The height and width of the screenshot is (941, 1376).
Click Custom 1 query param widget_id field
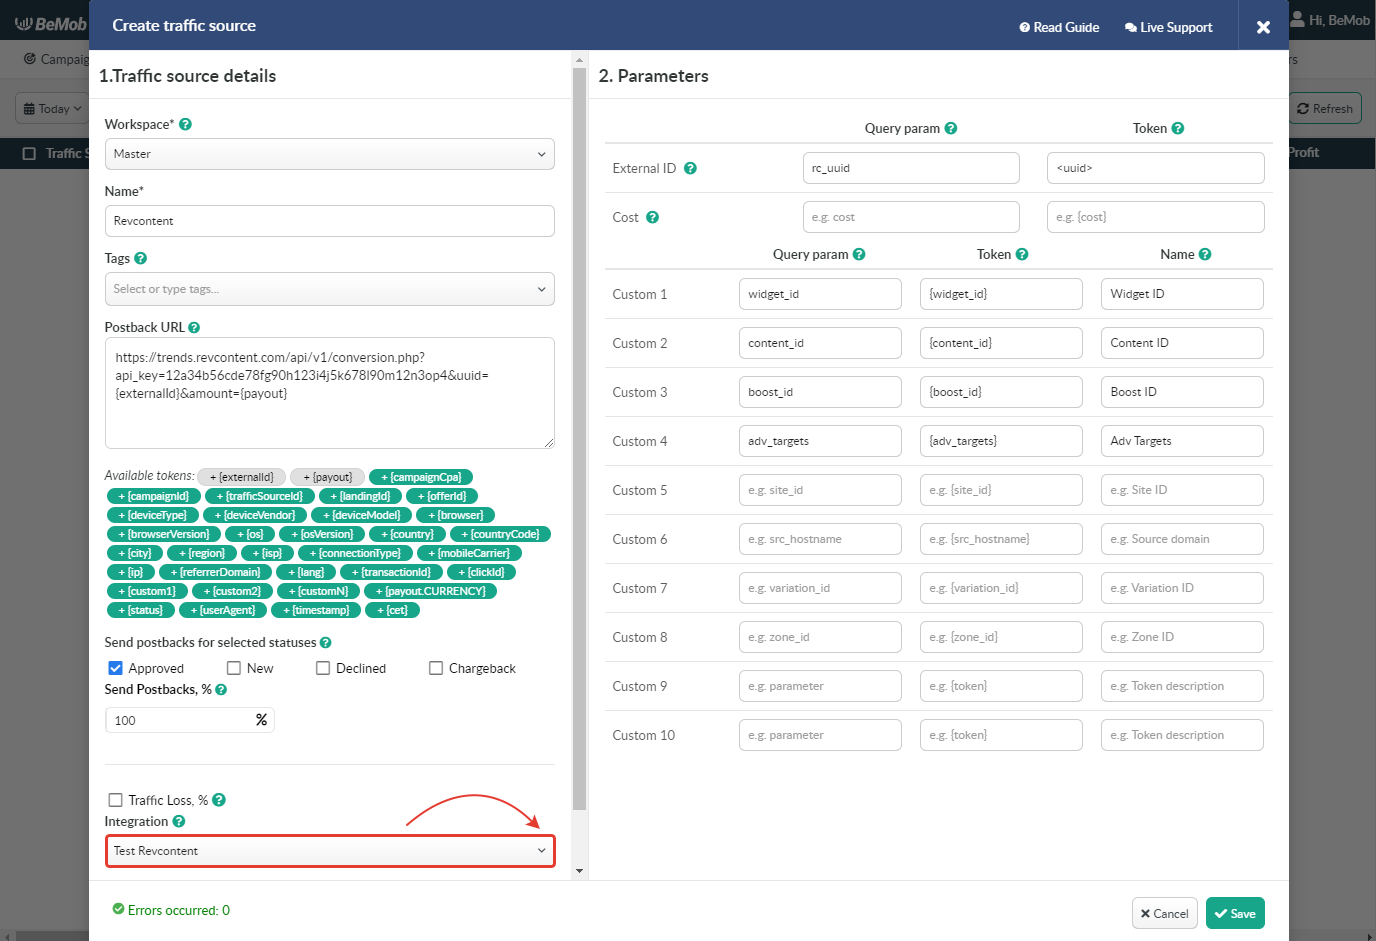820,294
